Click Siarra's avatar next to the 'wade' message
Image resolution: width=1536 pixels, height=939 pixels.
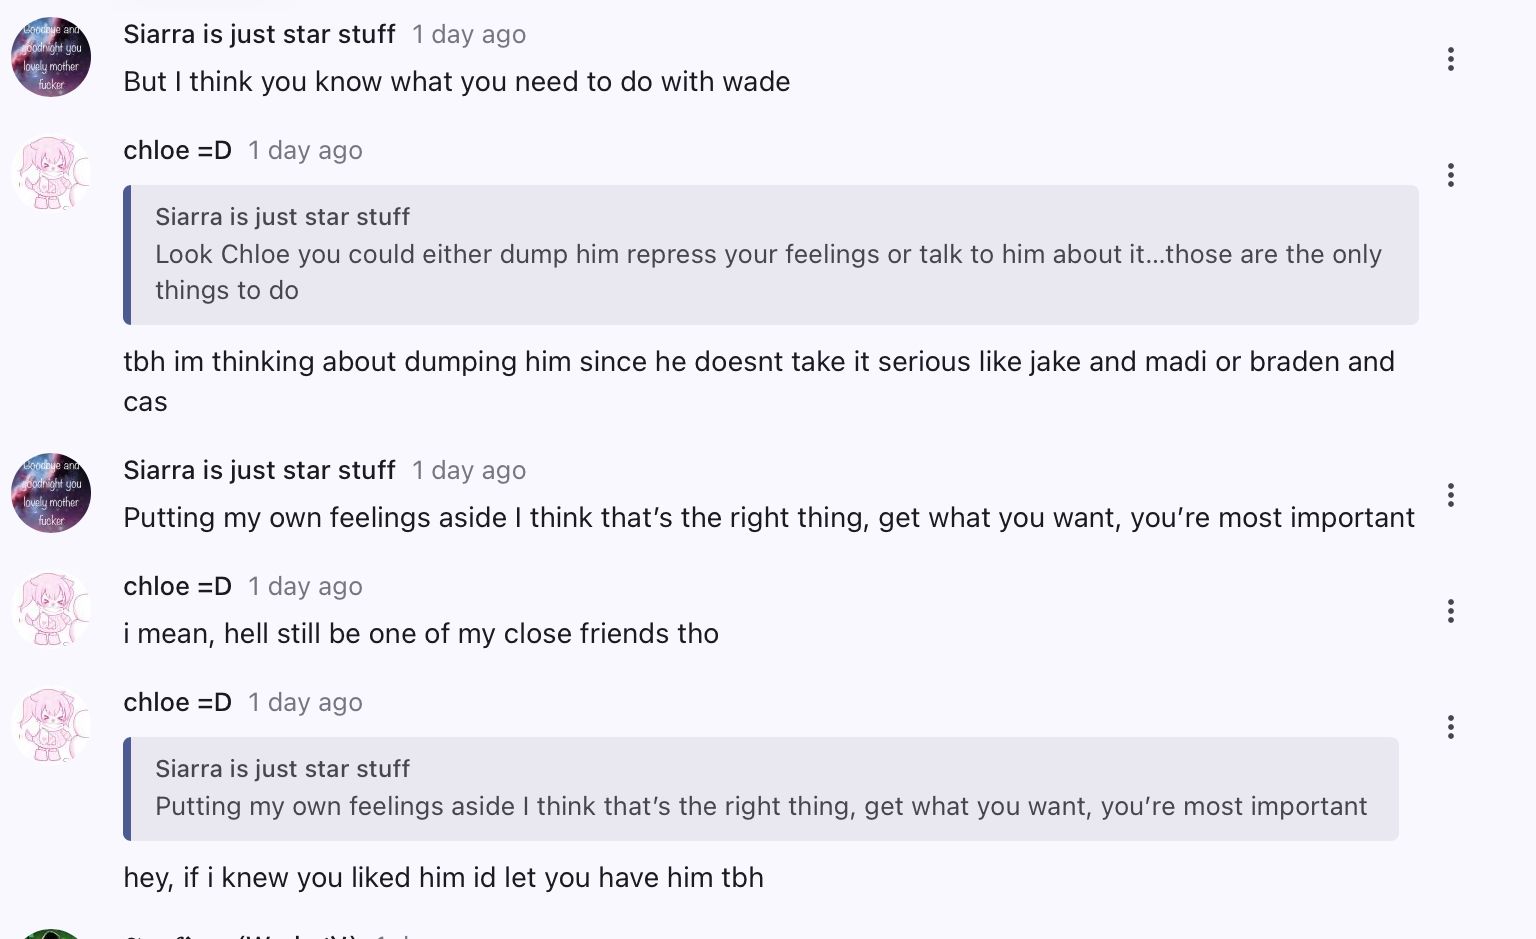pos(51,57)
